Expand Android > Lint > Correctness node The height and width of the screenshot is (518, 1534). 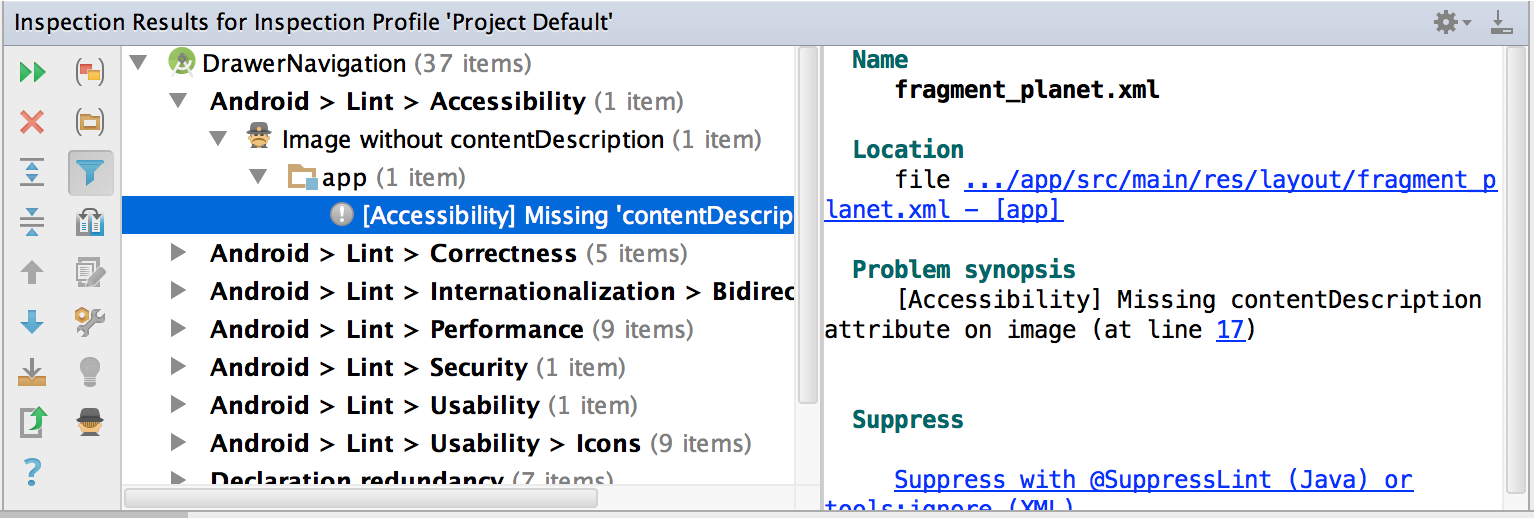(x=179, y=254)
